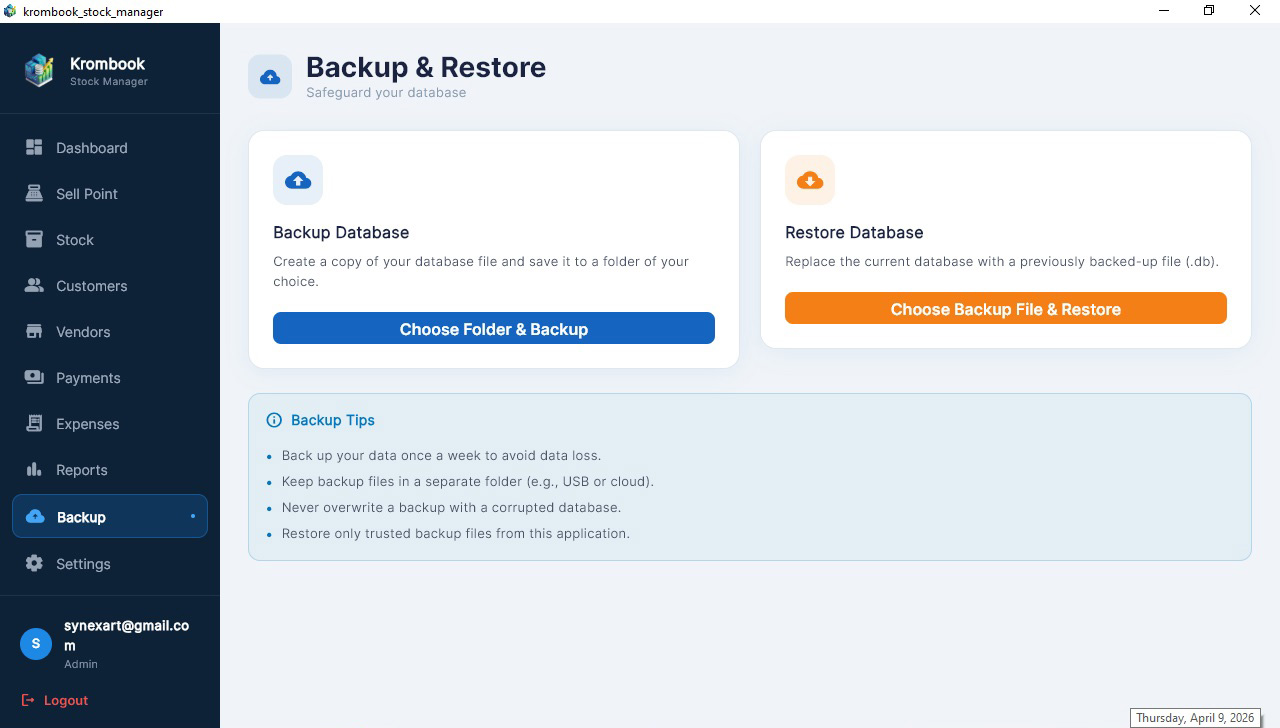Click Choose Backup File & Restore
The width and height of the screenshot is (1280, 728).
click(1005, 308)
